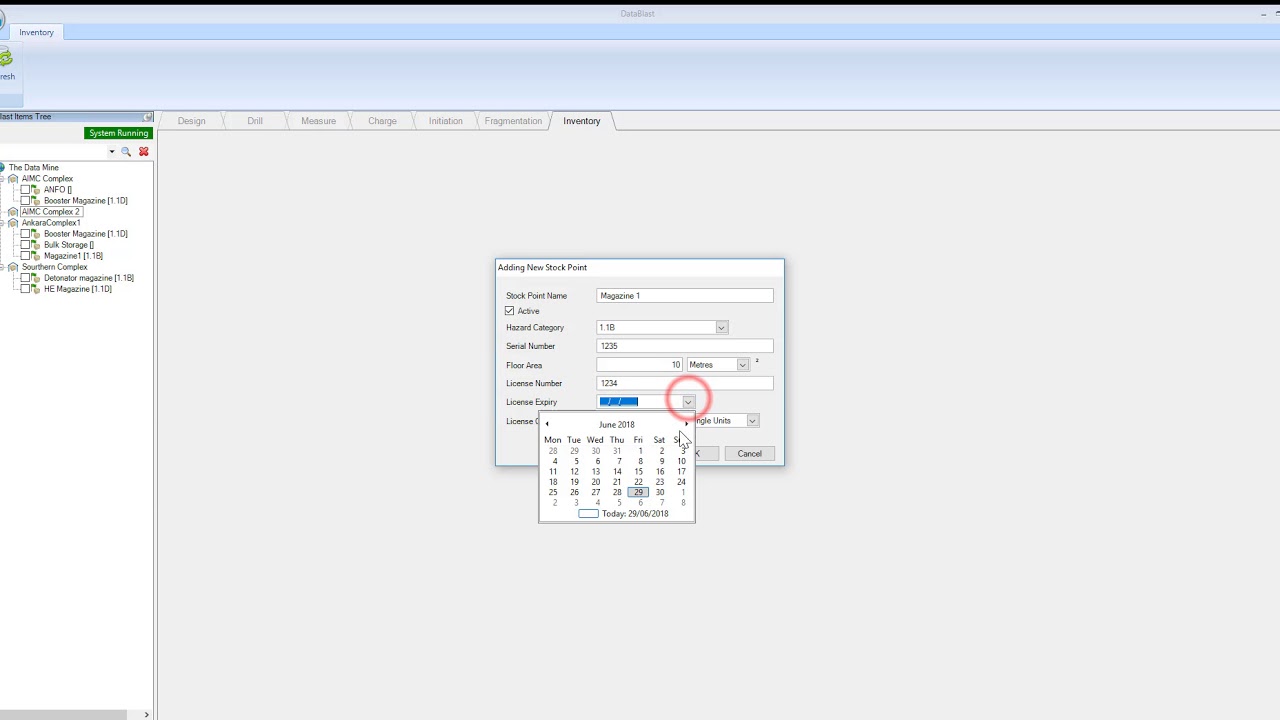Click the flag icon beside Bulk Storage []
Image resolution: width=1280 pixels, height=720 pixels.
(36, 245)
